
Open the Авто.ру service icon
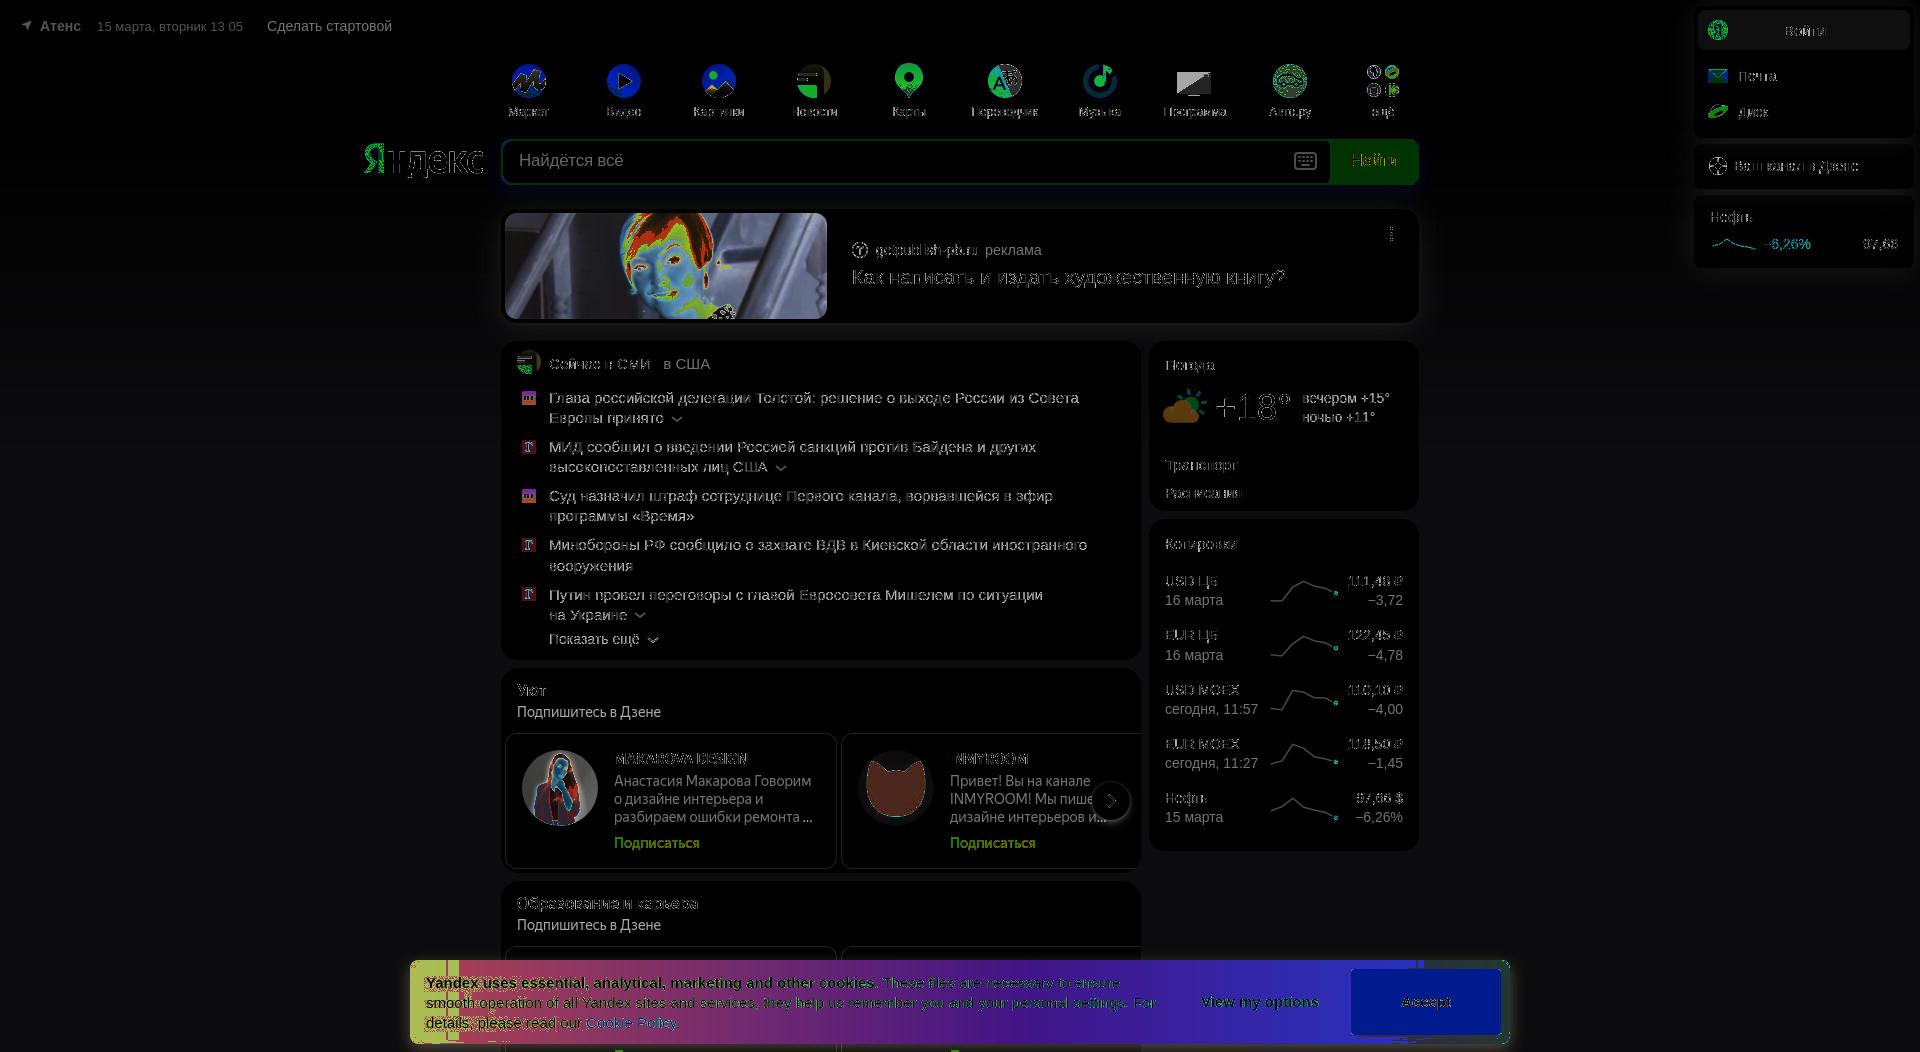click(x=1289, y=81)
